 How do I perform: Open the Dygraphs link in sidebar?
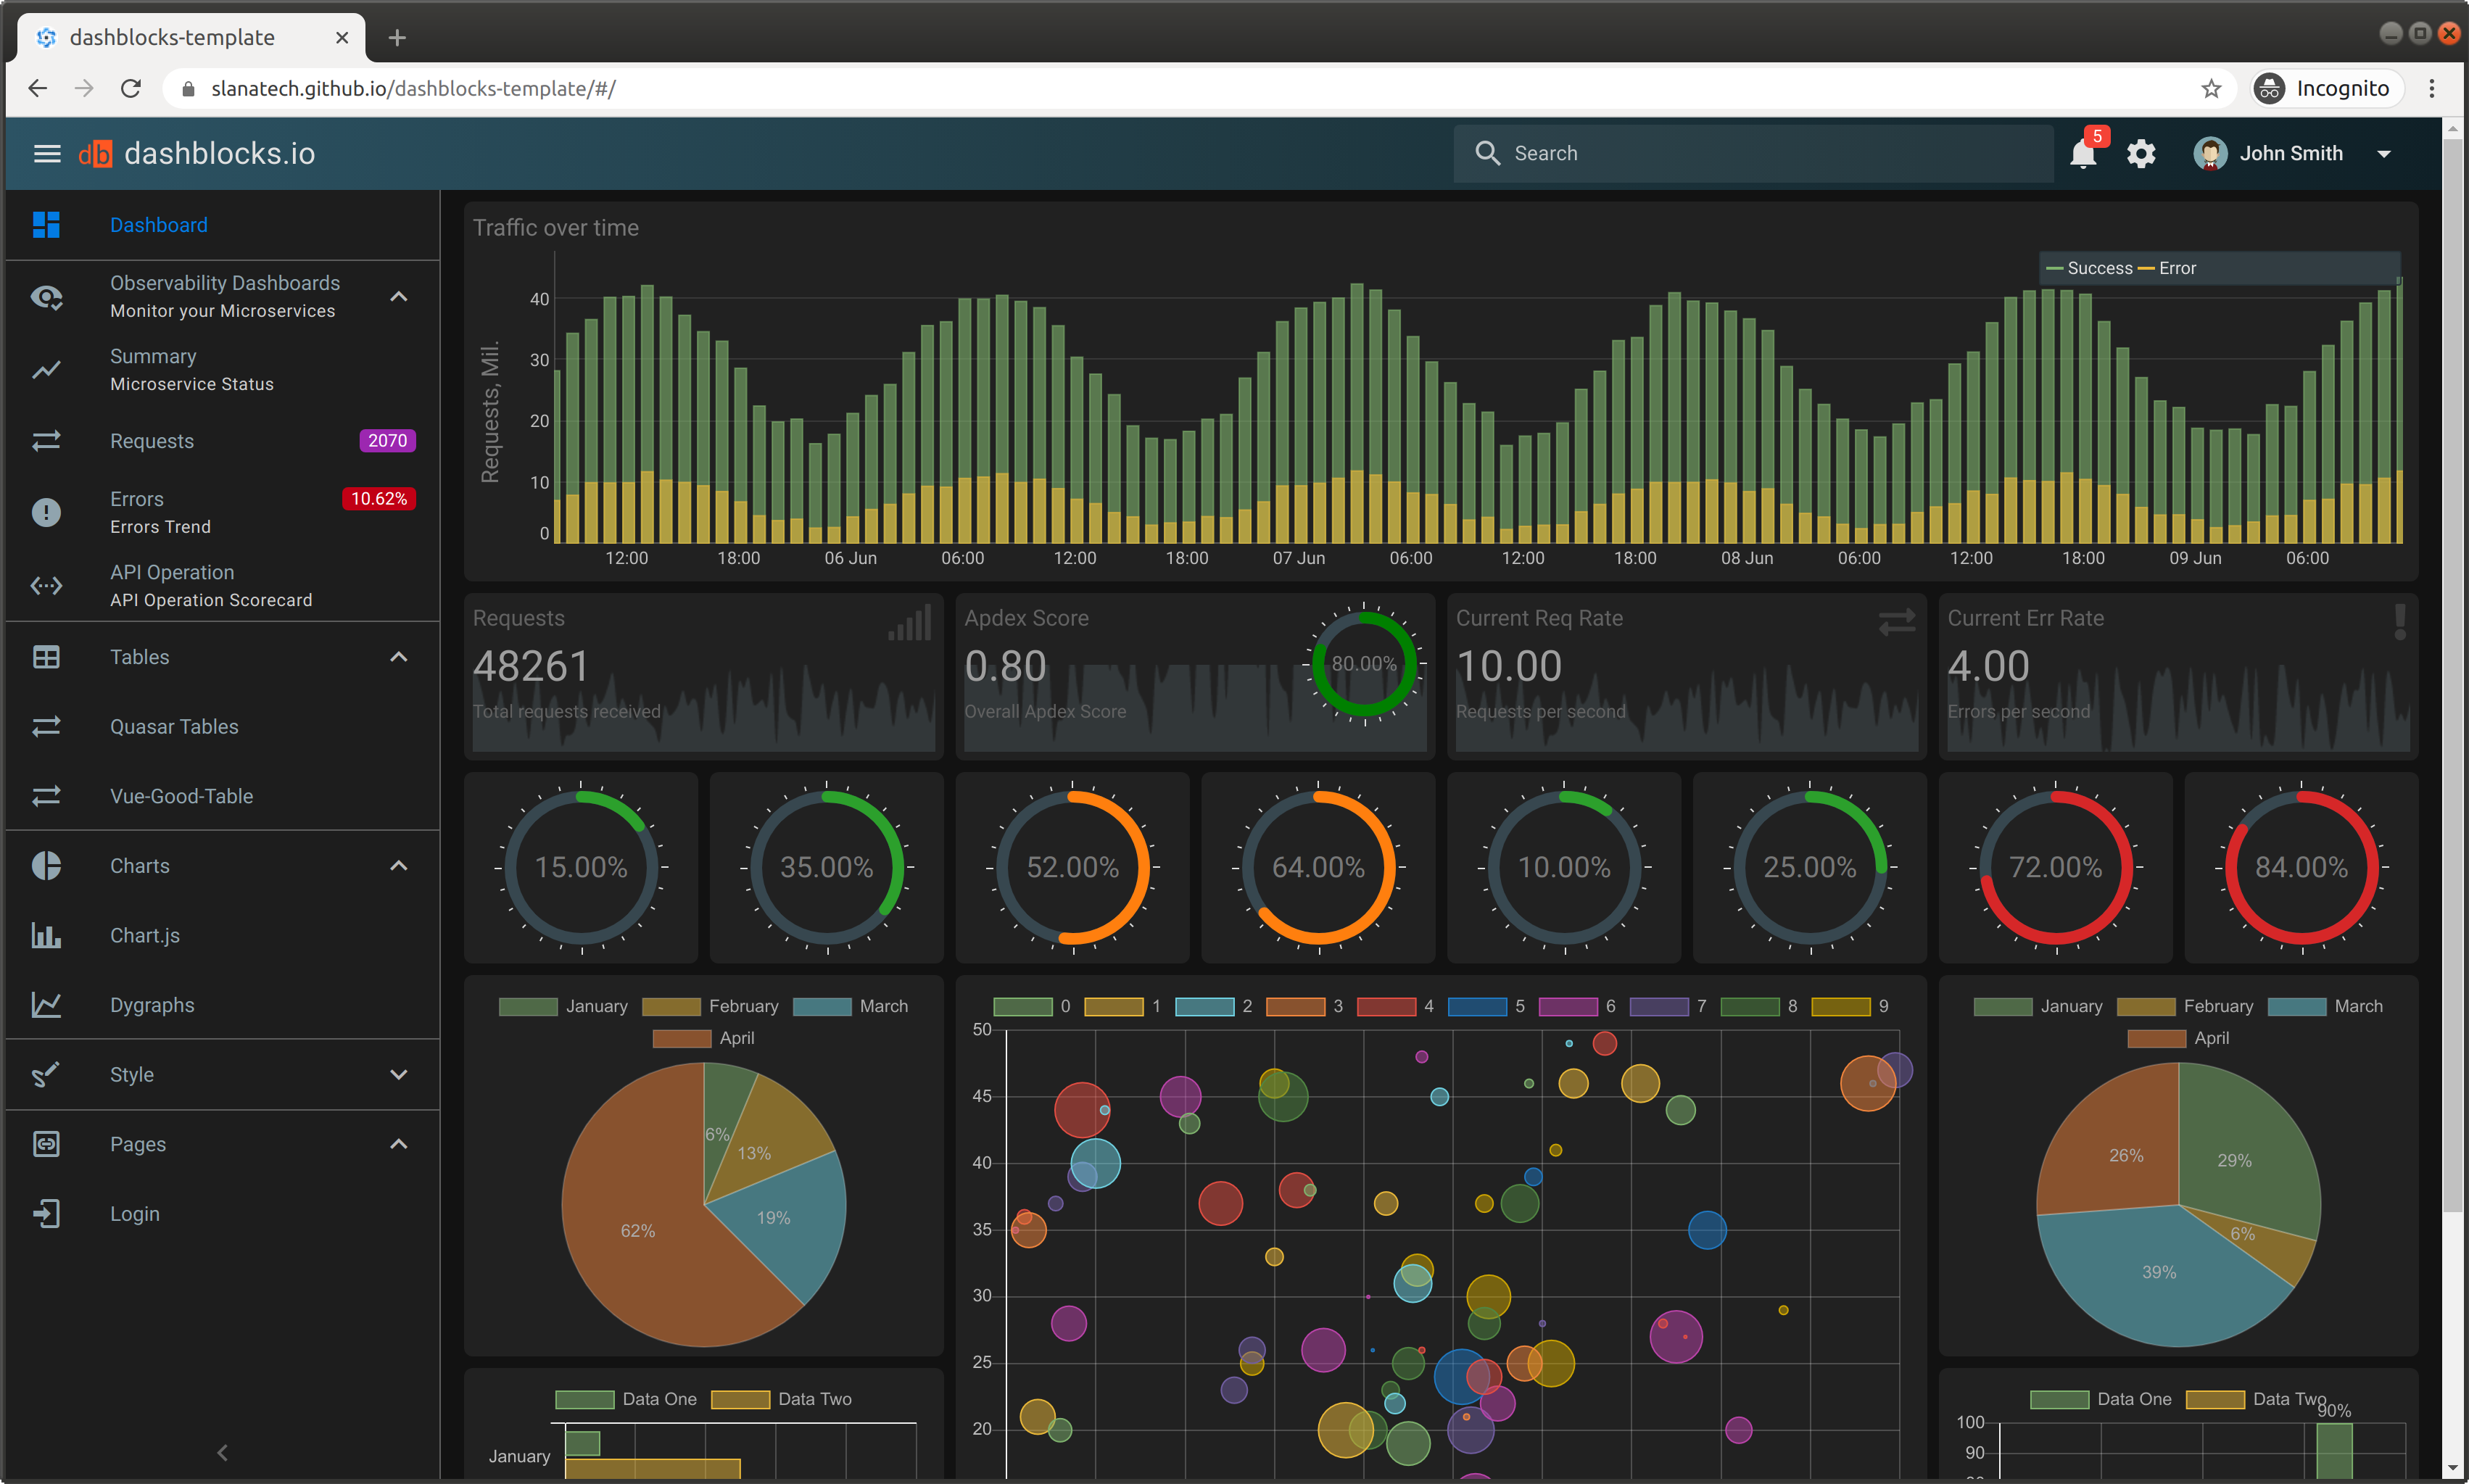click(x=152, y=1005)
